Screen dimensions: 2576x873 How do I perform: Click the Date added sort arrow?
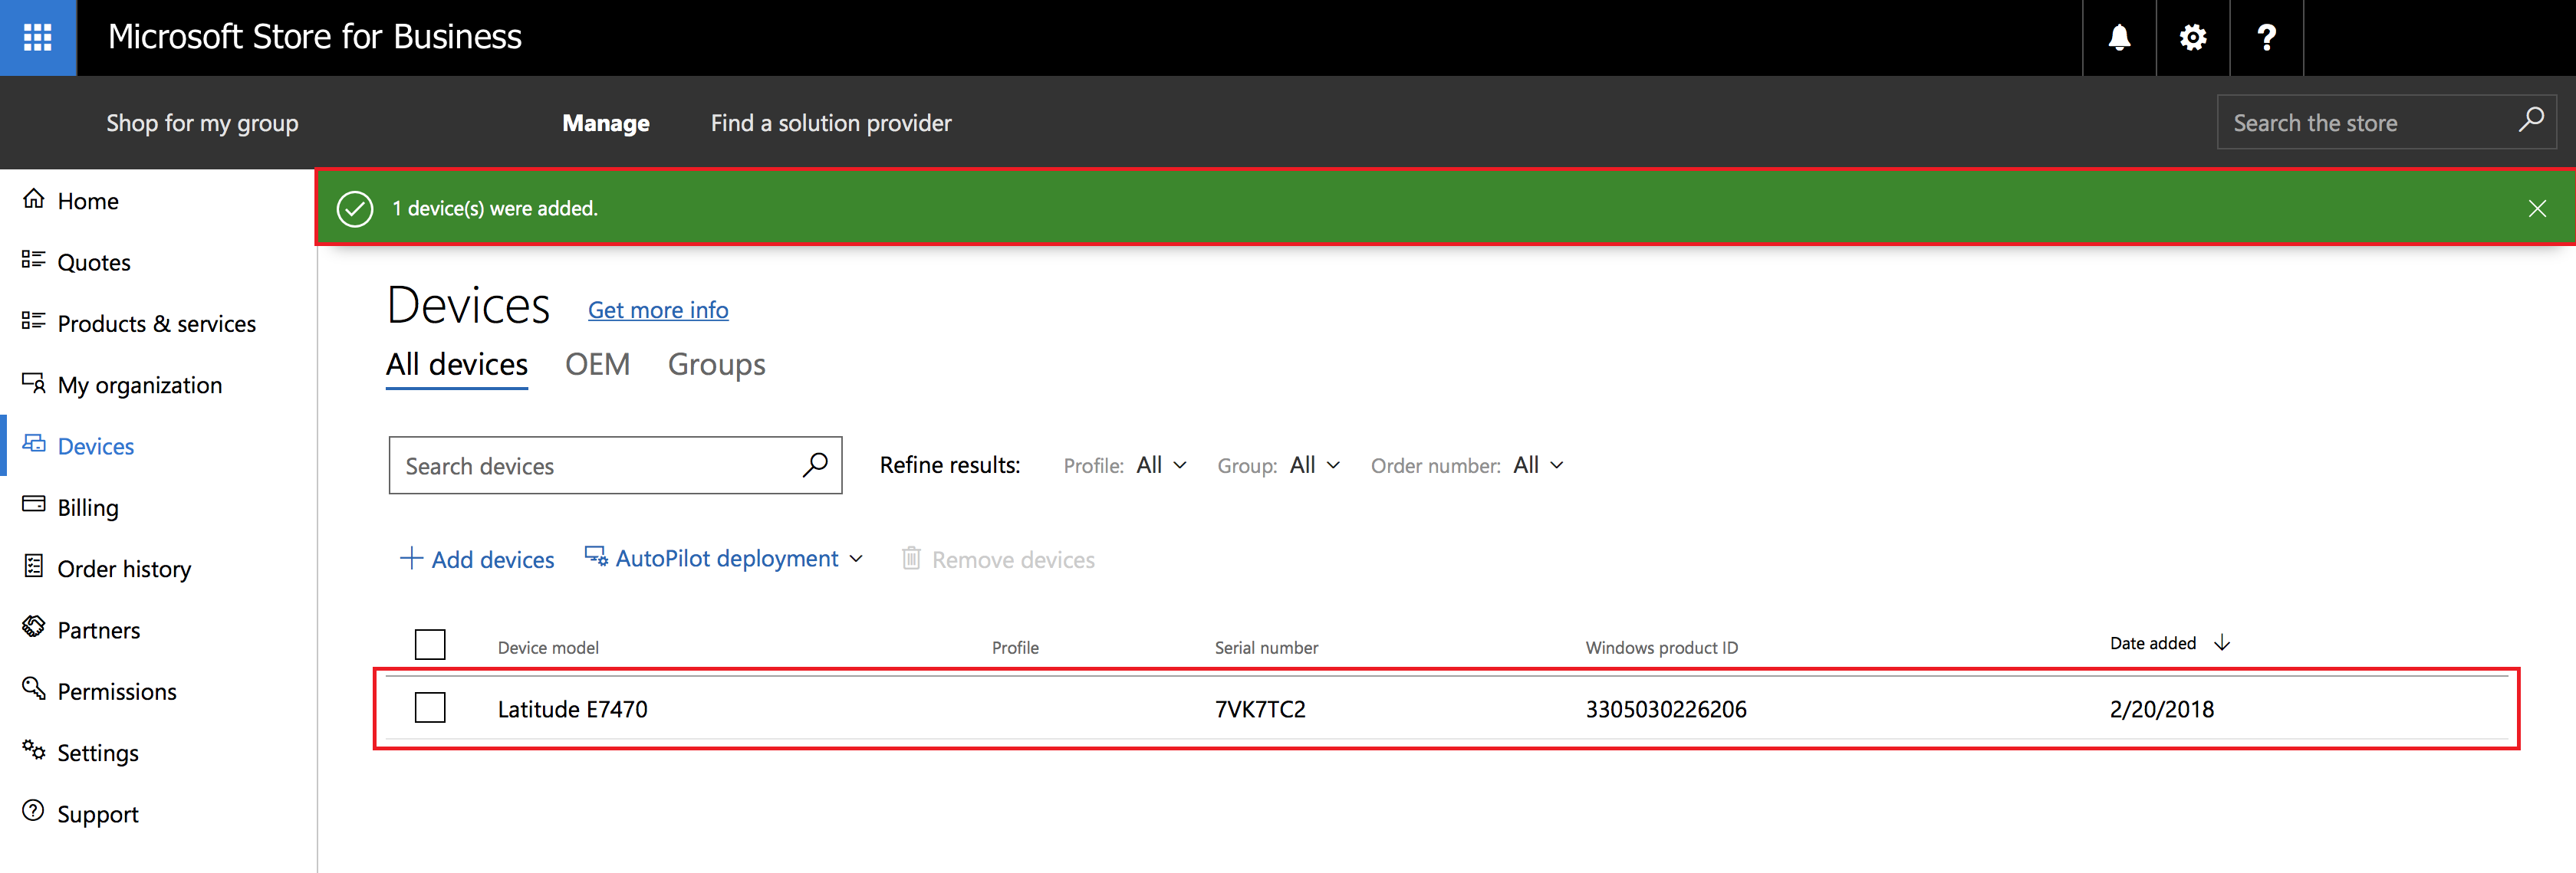[x=2222, y=643]
